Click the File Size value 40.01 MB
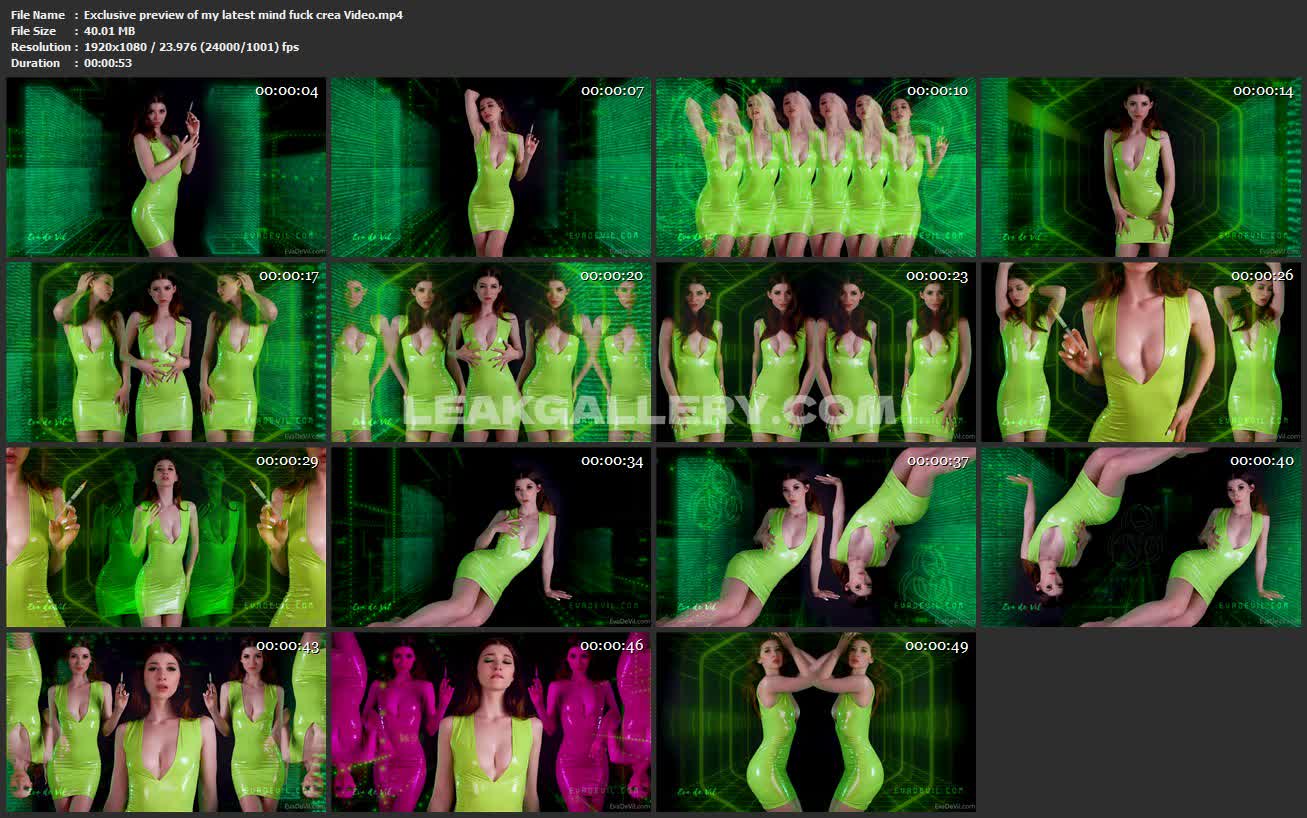 pos(109,31)
